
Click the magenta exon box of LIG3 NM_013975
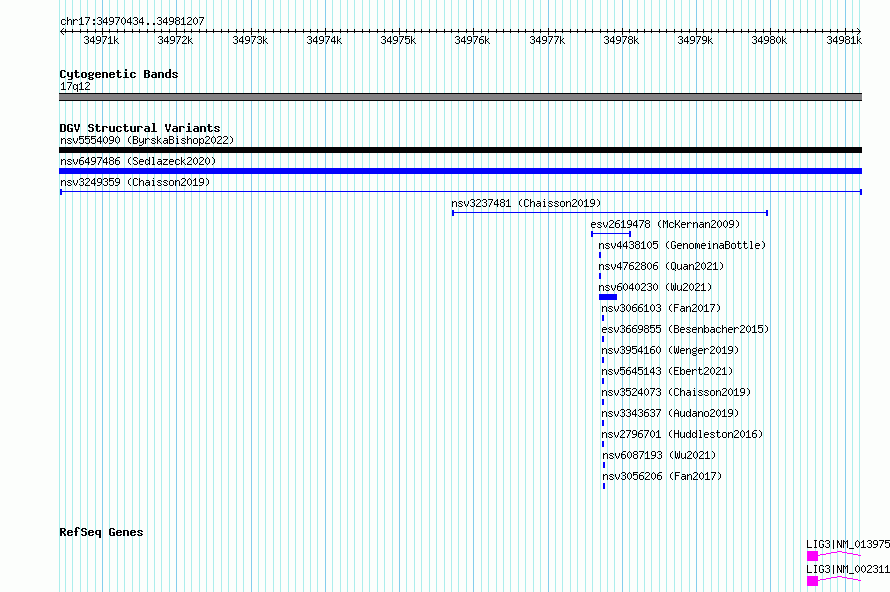[x=812, y=556]
